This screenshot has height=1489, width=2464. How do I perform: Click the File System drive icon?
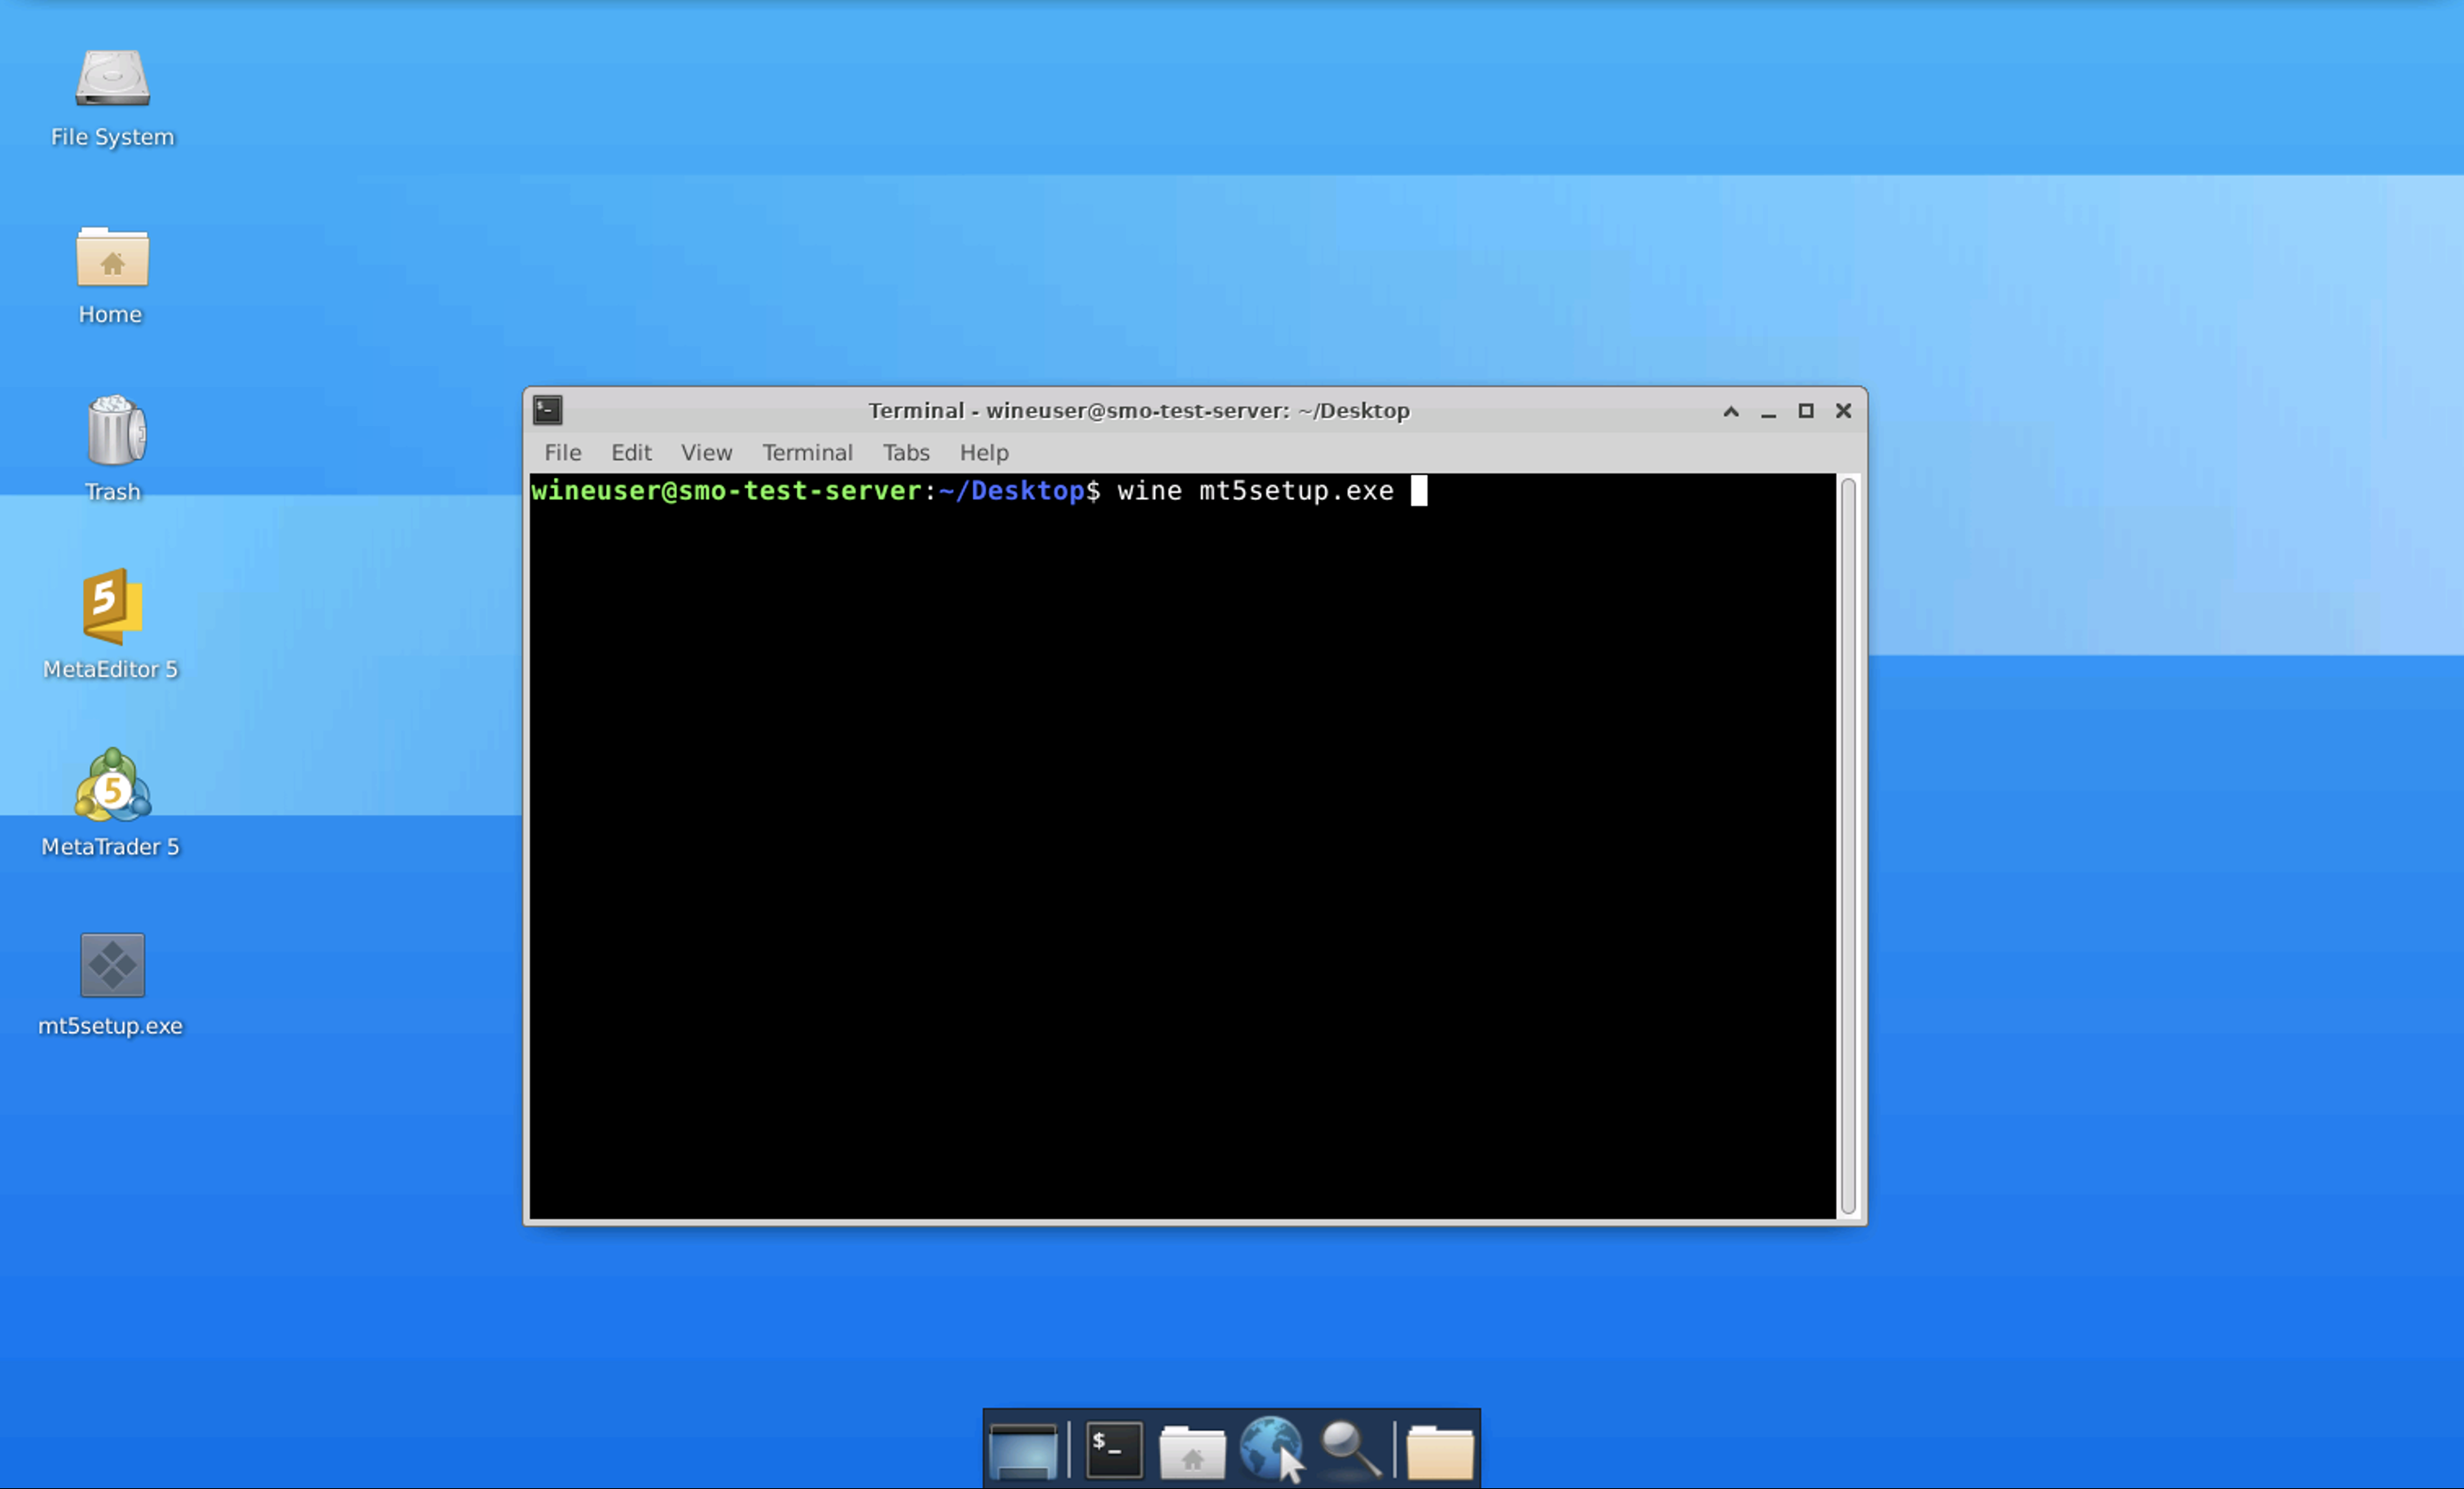112,80
